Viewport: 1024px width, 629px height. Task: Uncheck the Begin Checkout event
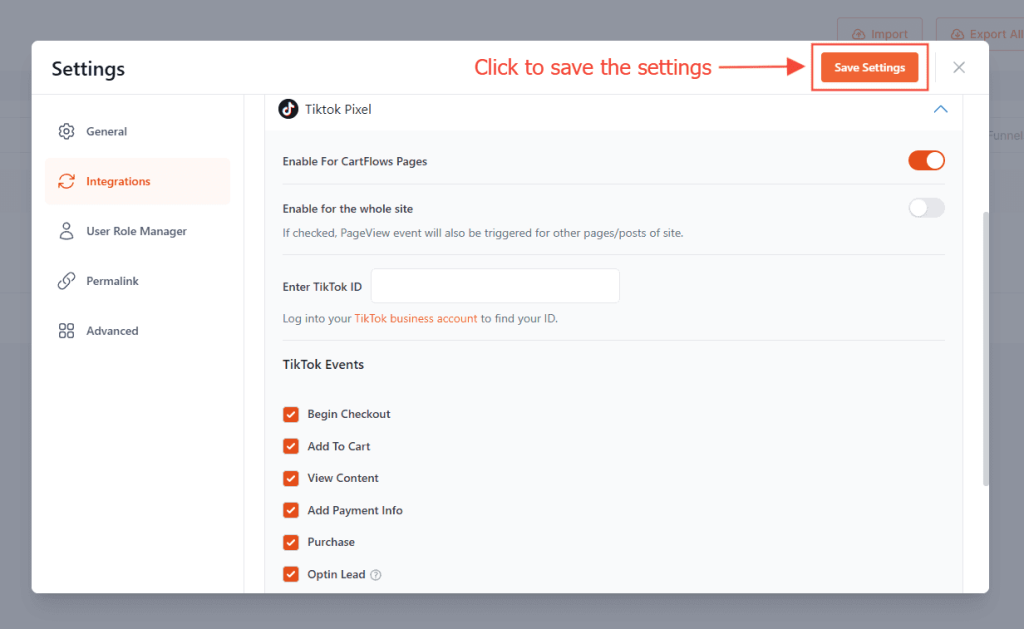291,414
